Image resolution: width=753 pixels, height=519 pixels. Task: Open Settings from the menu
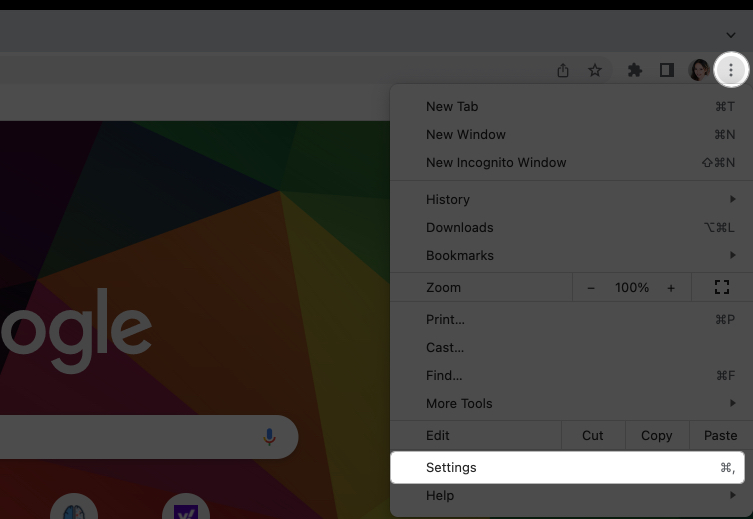(x=568, y=467)
